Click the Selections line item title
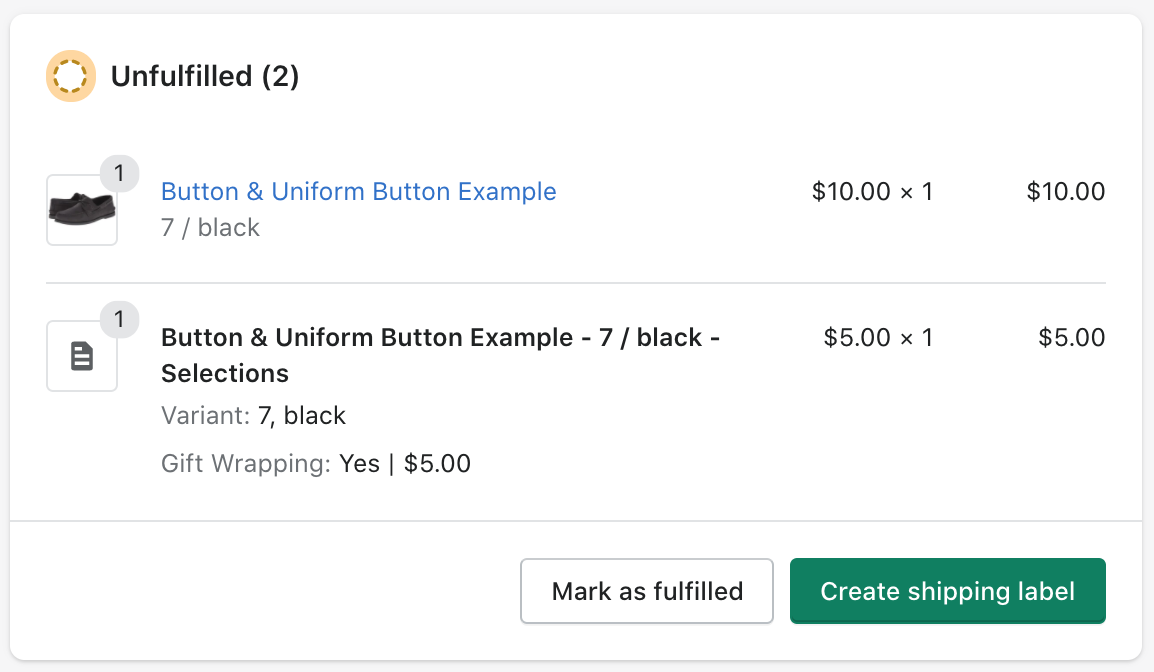1154x672 pixels. pos(440,355)
